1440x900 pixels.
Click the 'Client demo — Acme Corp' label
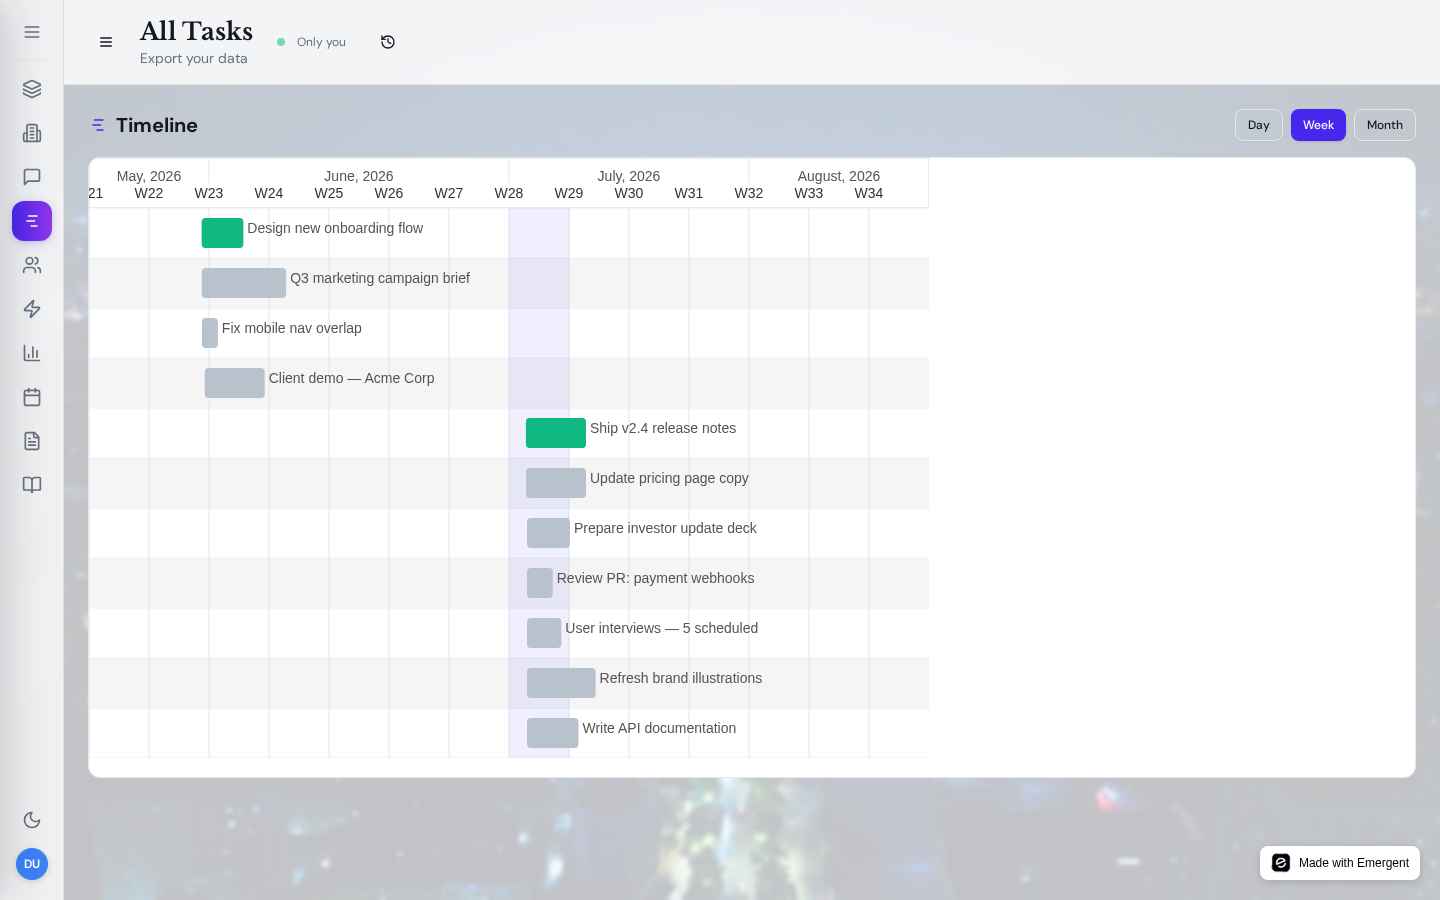pos(352,378)
